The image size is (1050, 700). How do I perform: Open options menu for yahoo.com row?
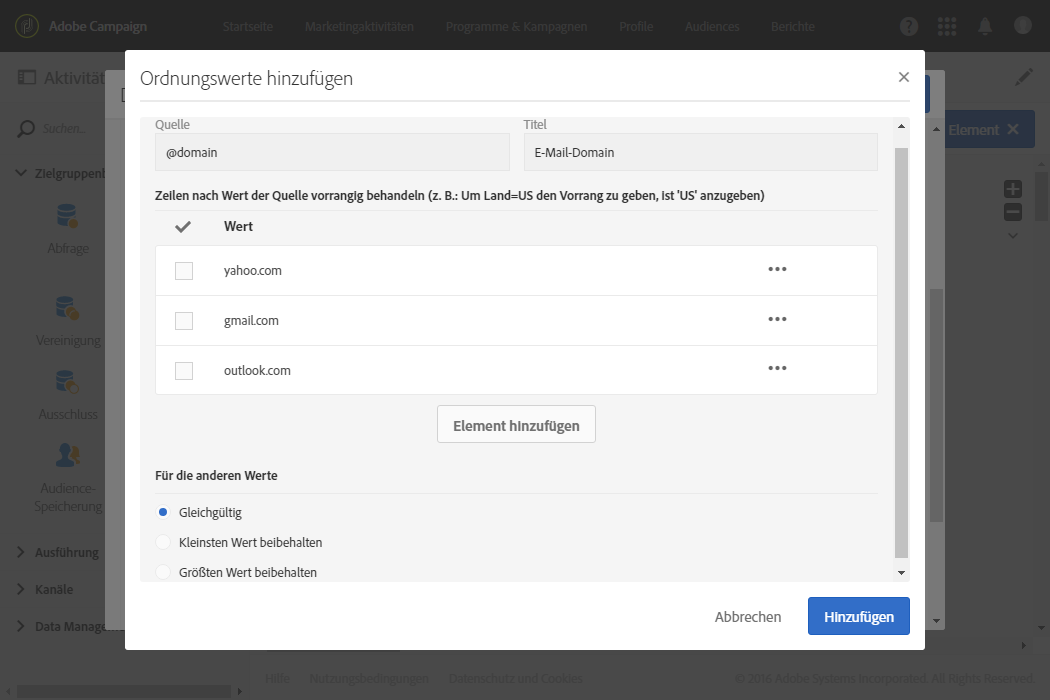point(777,269)
